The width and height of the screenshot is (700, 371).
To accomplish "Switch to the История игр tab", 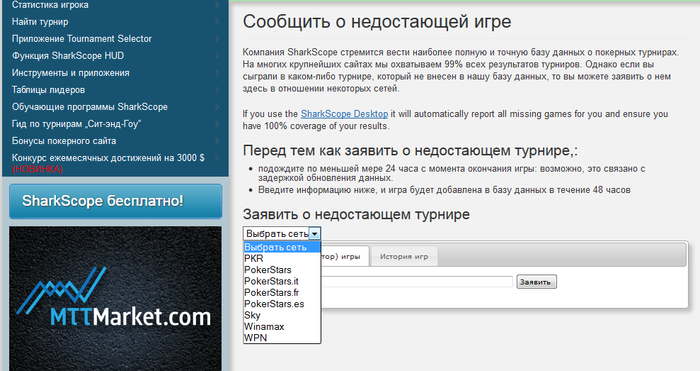I will click(x=404, y=257).
